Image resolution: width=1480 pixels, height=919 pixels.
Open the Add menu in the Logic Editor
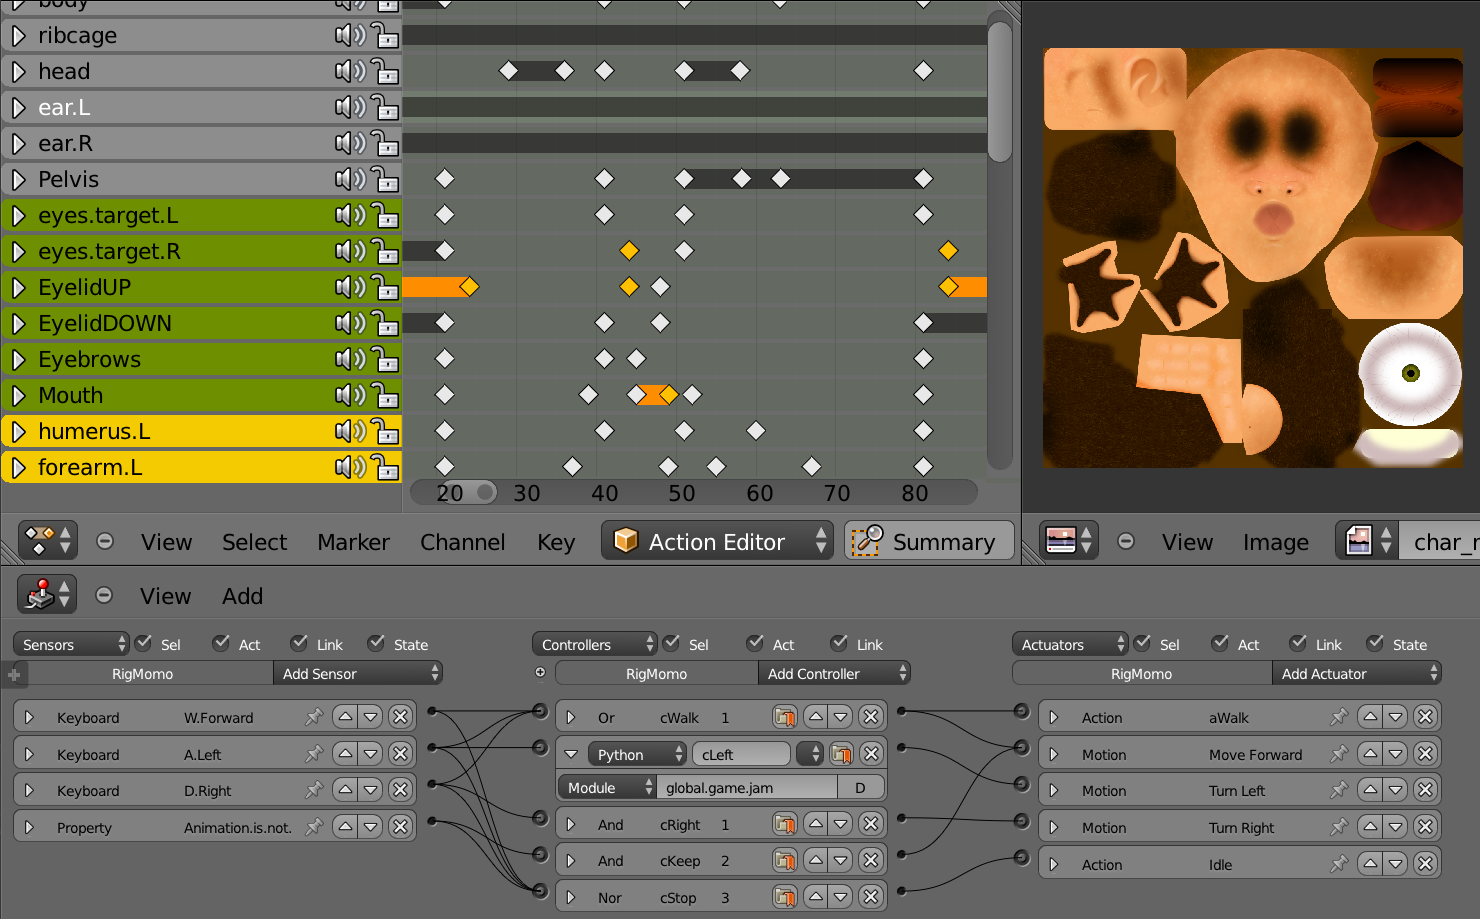tap(241, 595)
